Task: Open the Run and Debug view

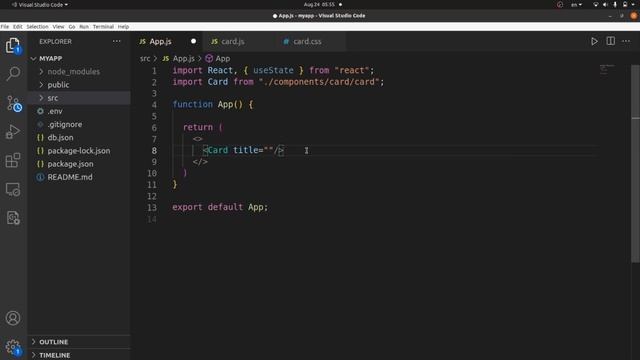Action: point(13,132)
